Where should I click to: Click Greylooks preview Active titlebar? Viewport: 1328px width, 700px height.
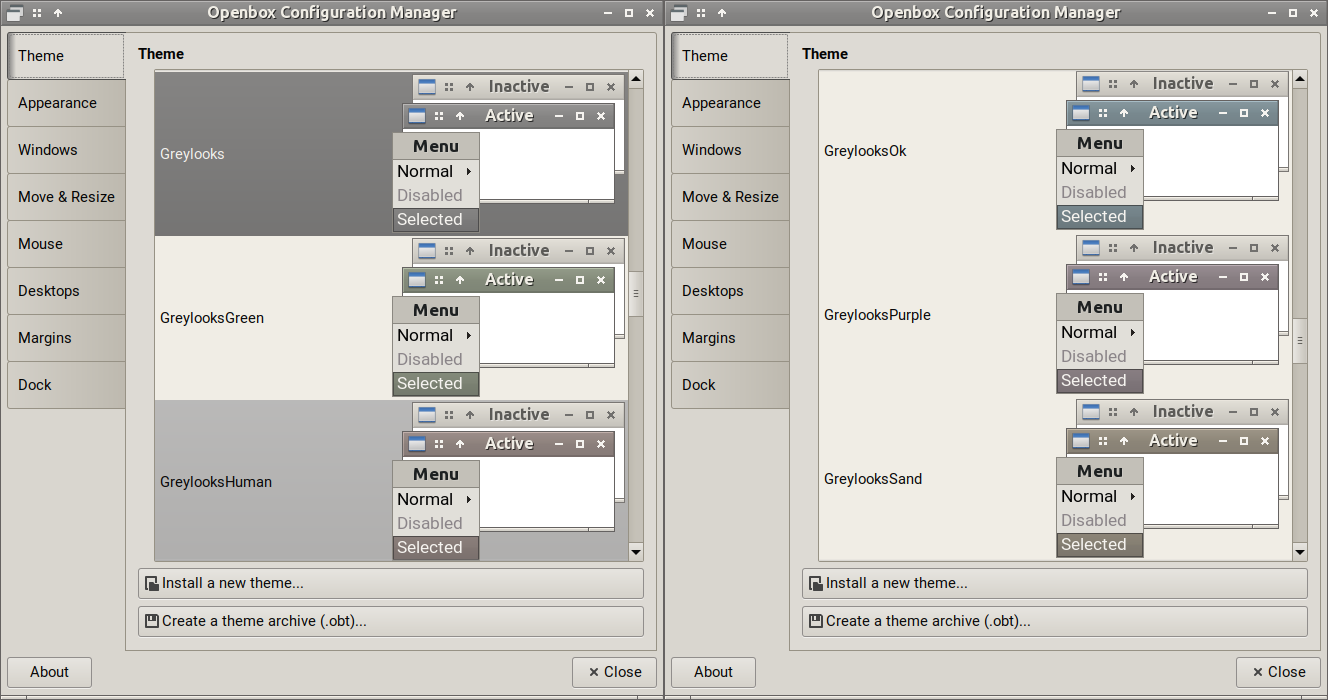tap(508, 116)
